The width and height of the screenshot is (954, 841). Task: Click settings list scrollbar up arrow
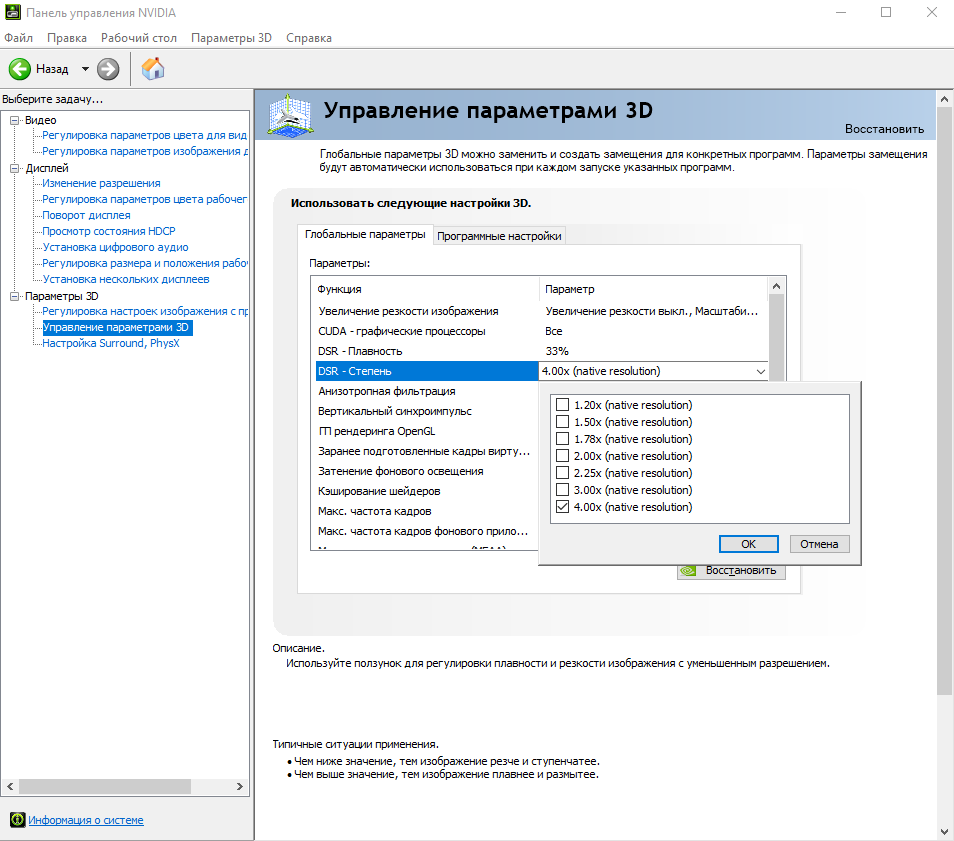click(776, 286)
